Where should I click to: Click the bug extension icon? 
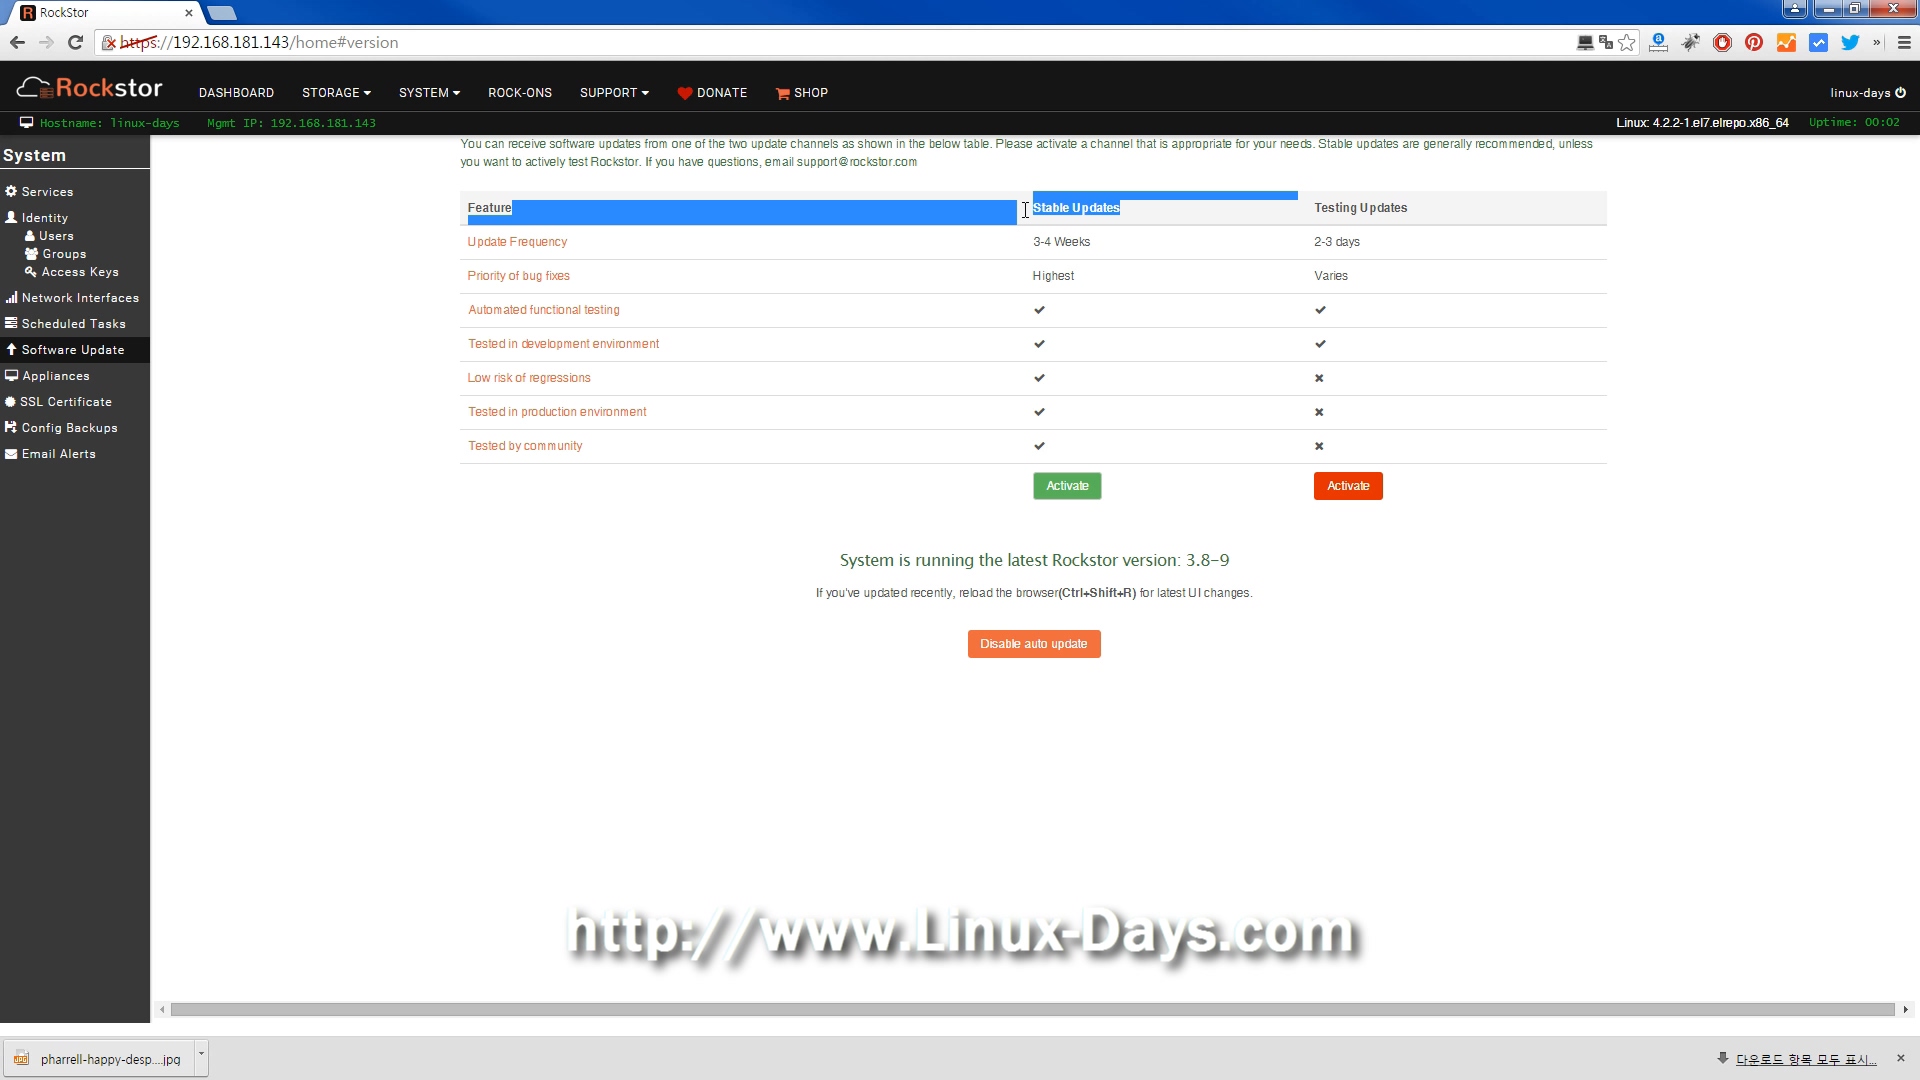[1690, 42]
